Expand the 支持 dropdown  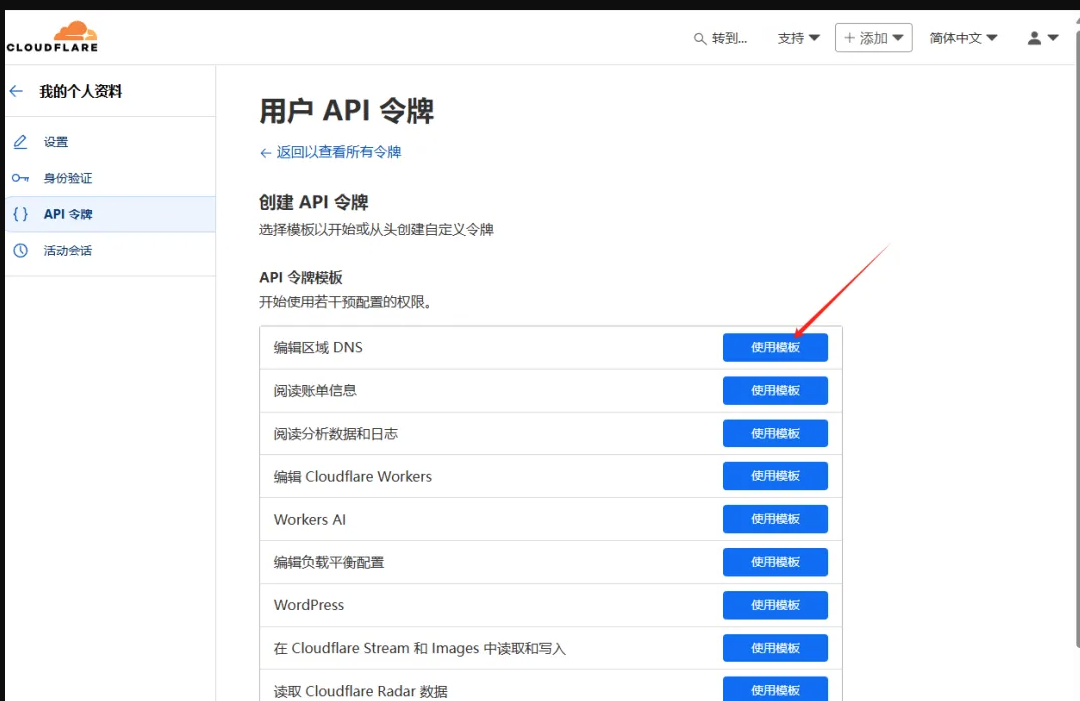coord(799,38)
